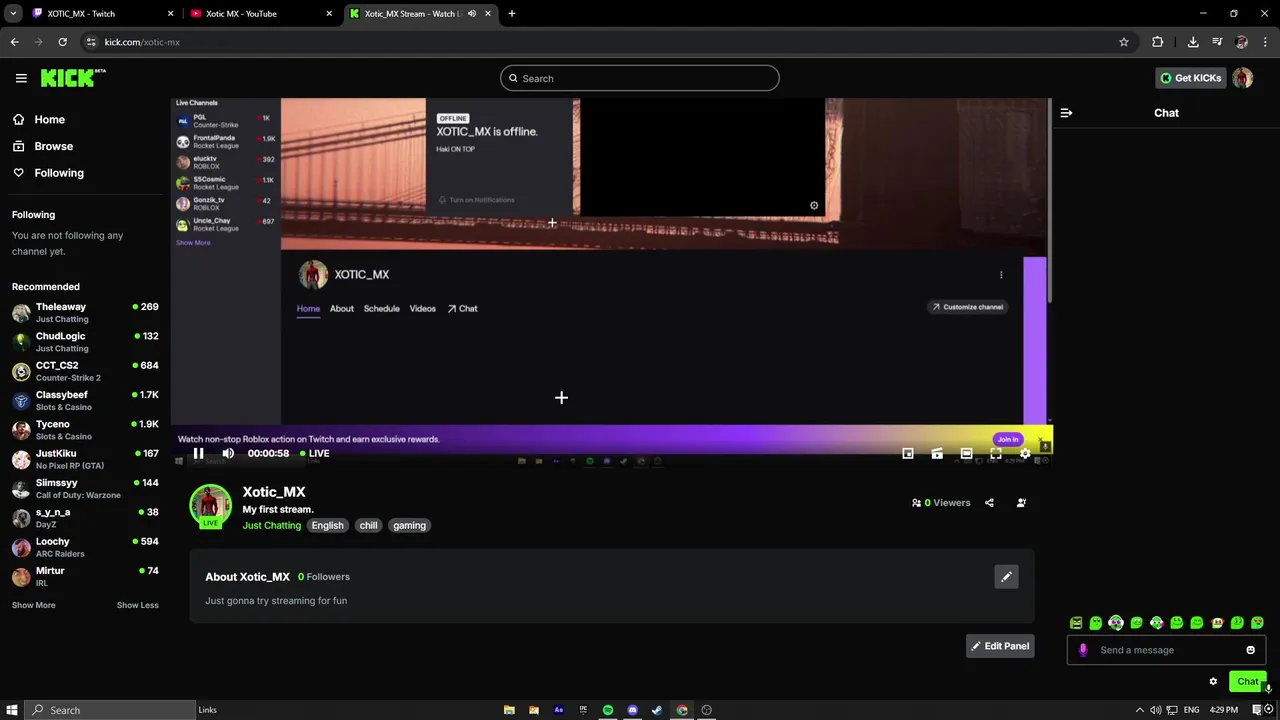
Task: Open recommended channel s_y_n_a
Action: pyautogui.click(x=85, y=518)
